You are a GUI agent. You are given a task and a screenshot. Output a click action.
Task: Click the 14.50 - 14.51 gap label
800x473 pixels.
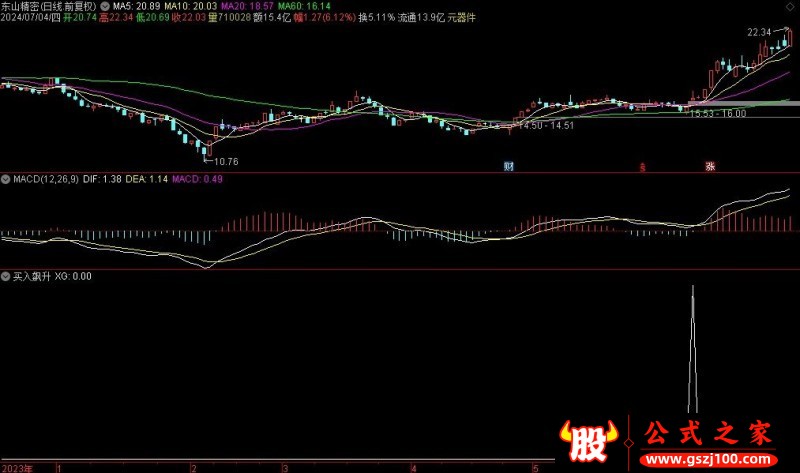(546, 126)
